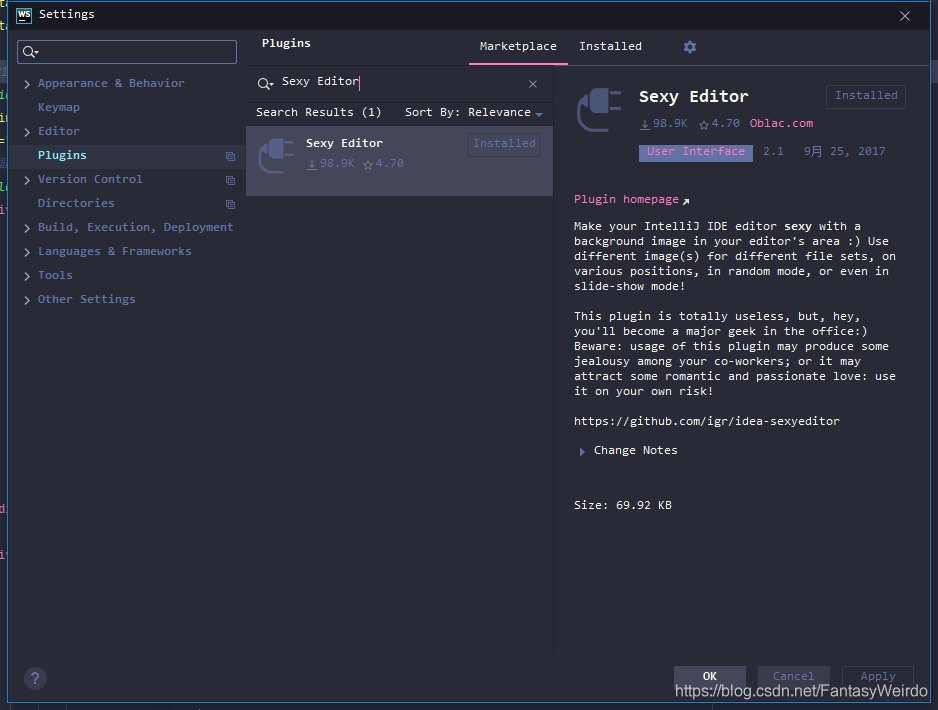Viewport: 938px width, 710px height.
Task: Switch to the Marketplace tab
Action: [x=518, y=46]
